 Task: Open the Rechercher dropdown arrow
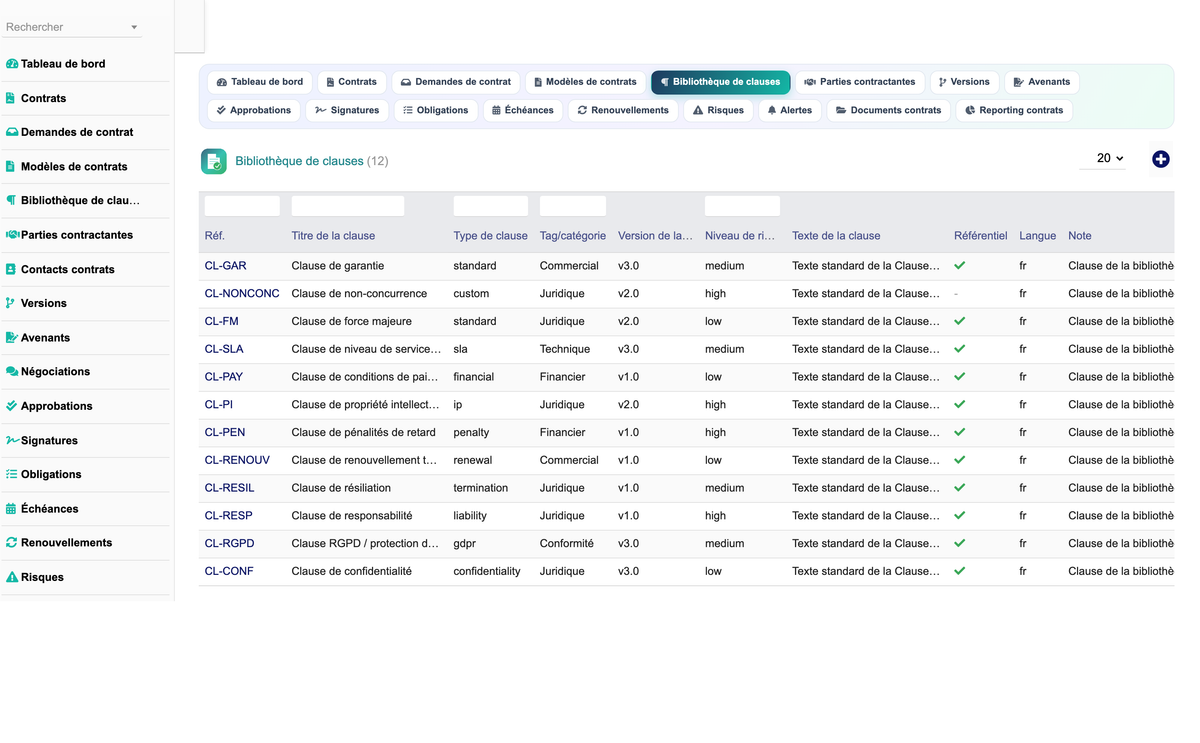tap(134, 27)
